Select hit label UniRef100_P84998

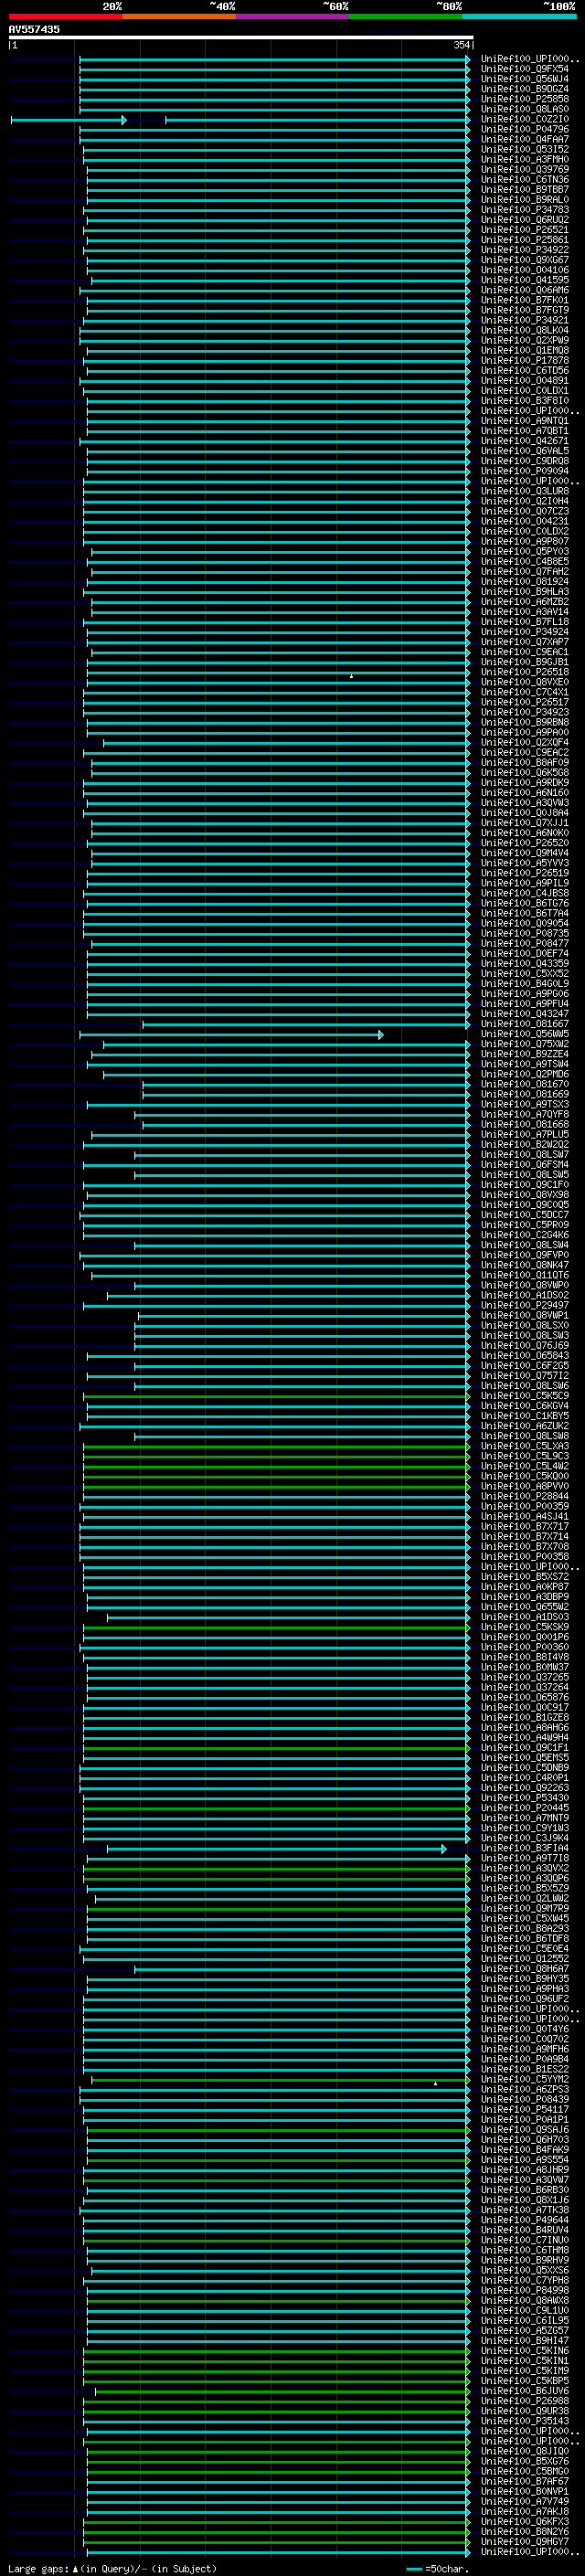(525, 2290)
